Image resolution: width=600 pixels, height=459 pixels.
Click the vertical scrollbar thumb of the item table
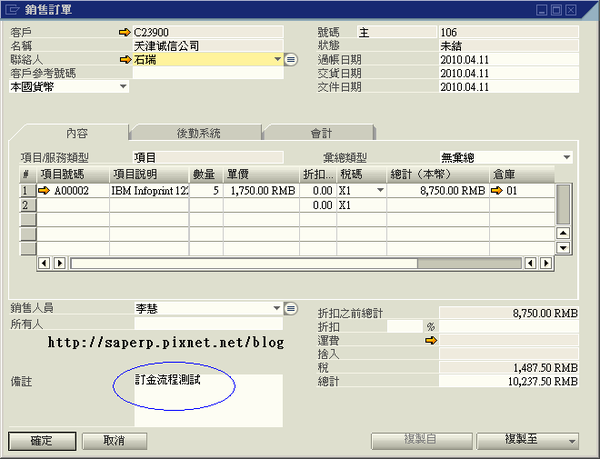click(x=563, y=204)
